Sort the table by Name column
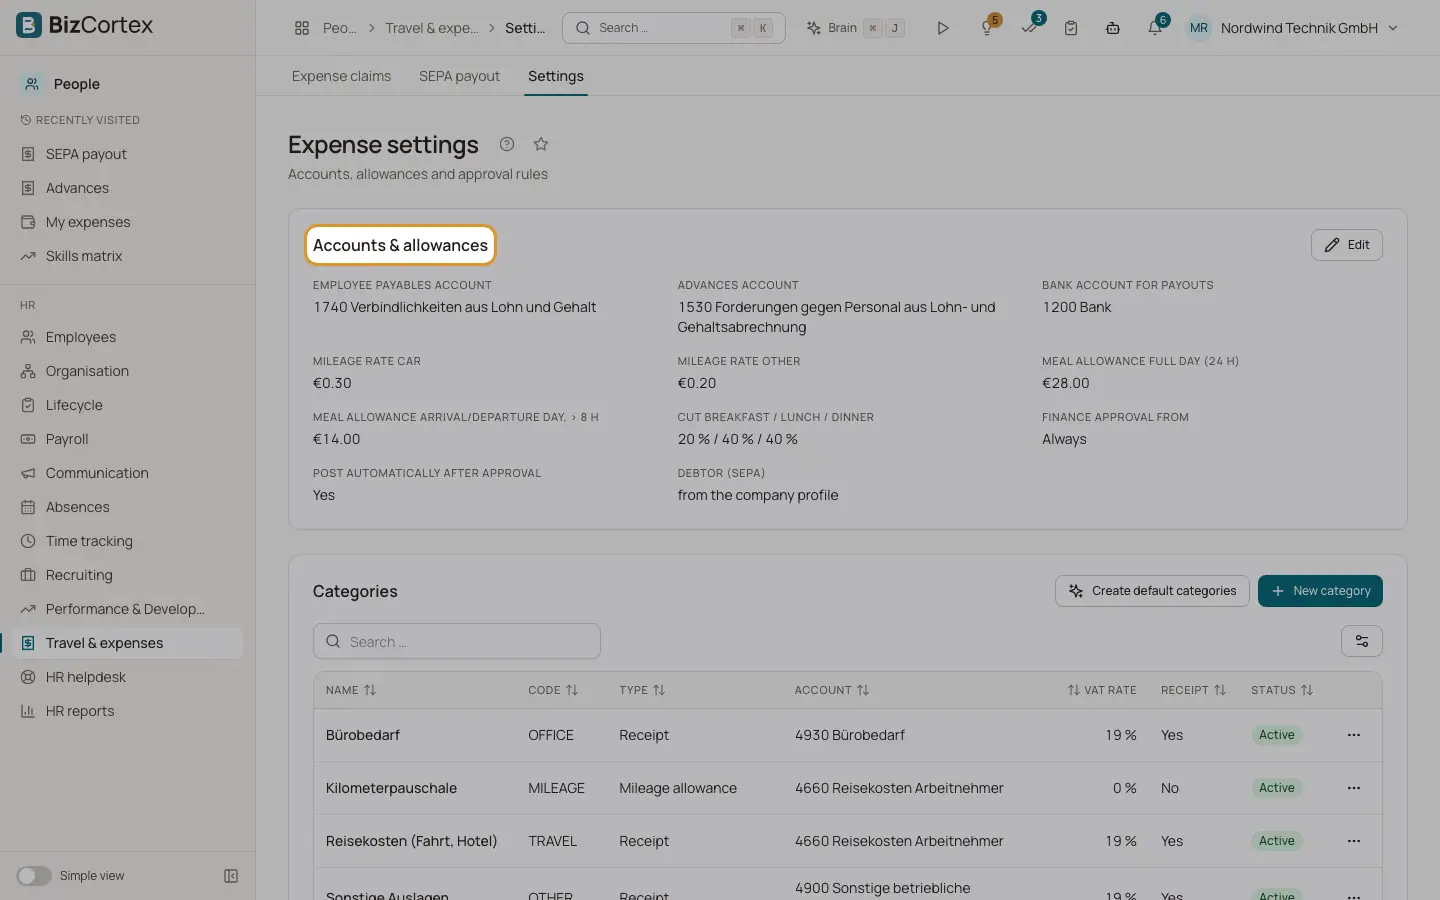The height and width of the screenshot is (900, 1440). [351, 690]
